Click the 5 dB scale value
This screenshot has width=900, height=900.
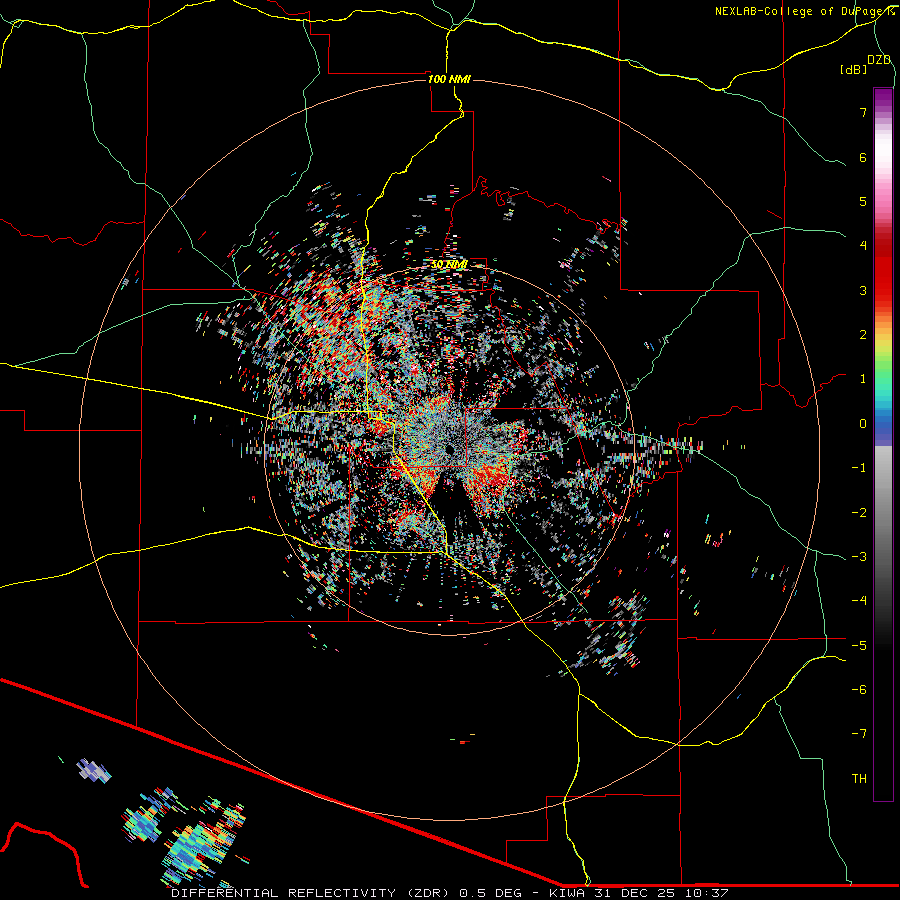pyautogui.click(x=863, y=201)
